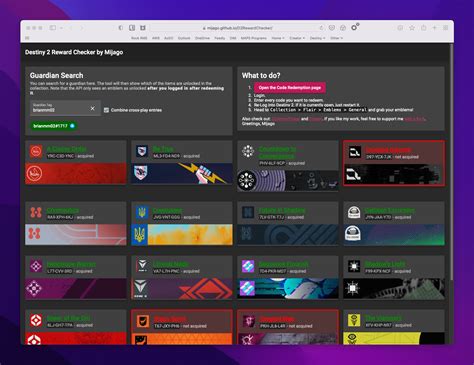The image size is (474, 365).
Task: Show Safari tab overview
Action: [445, 28]
